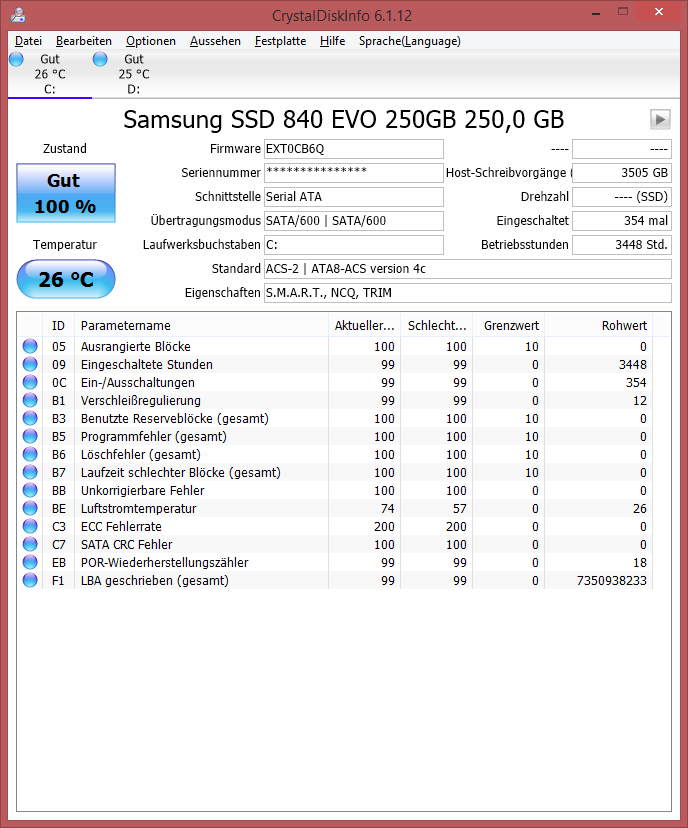
Task: Click the Schlecht... column header
Action: [x=437, y=325]
